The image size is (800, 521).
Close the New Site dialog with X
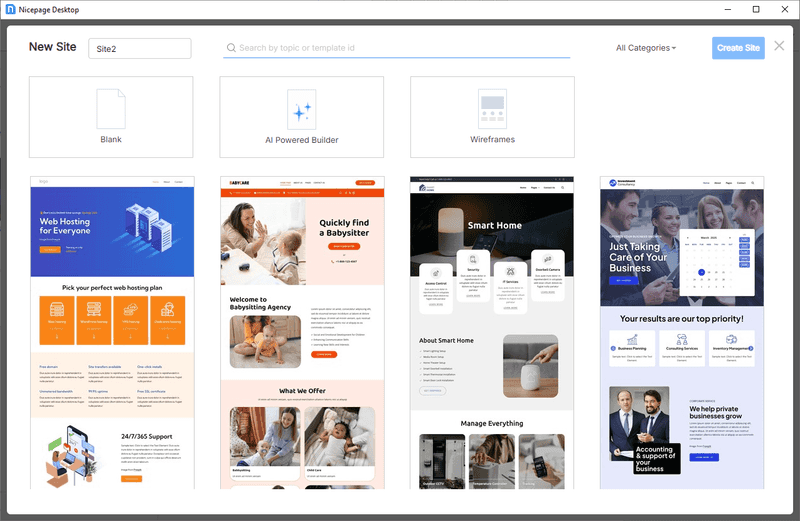779,46
